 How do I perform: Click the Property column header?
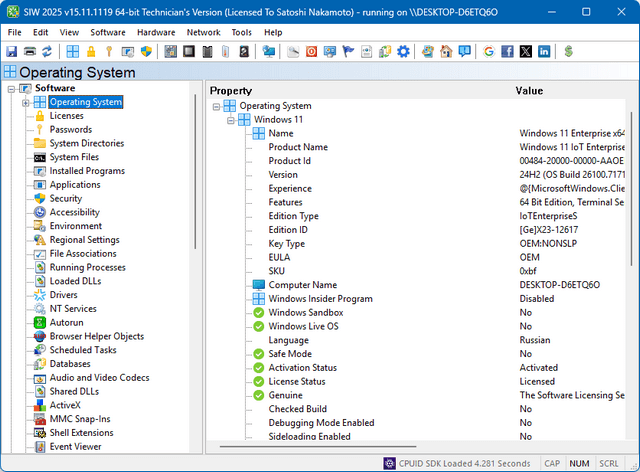[x=231, y=91]
